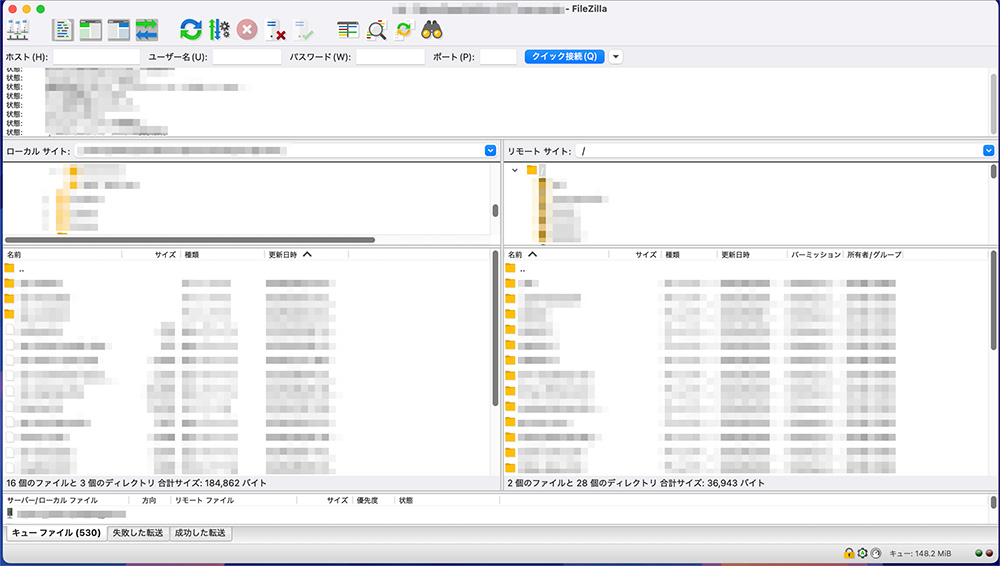Open the Site Manager icon
The width and height of the screenshot is (1000, 566).
[x=17, y=30]
